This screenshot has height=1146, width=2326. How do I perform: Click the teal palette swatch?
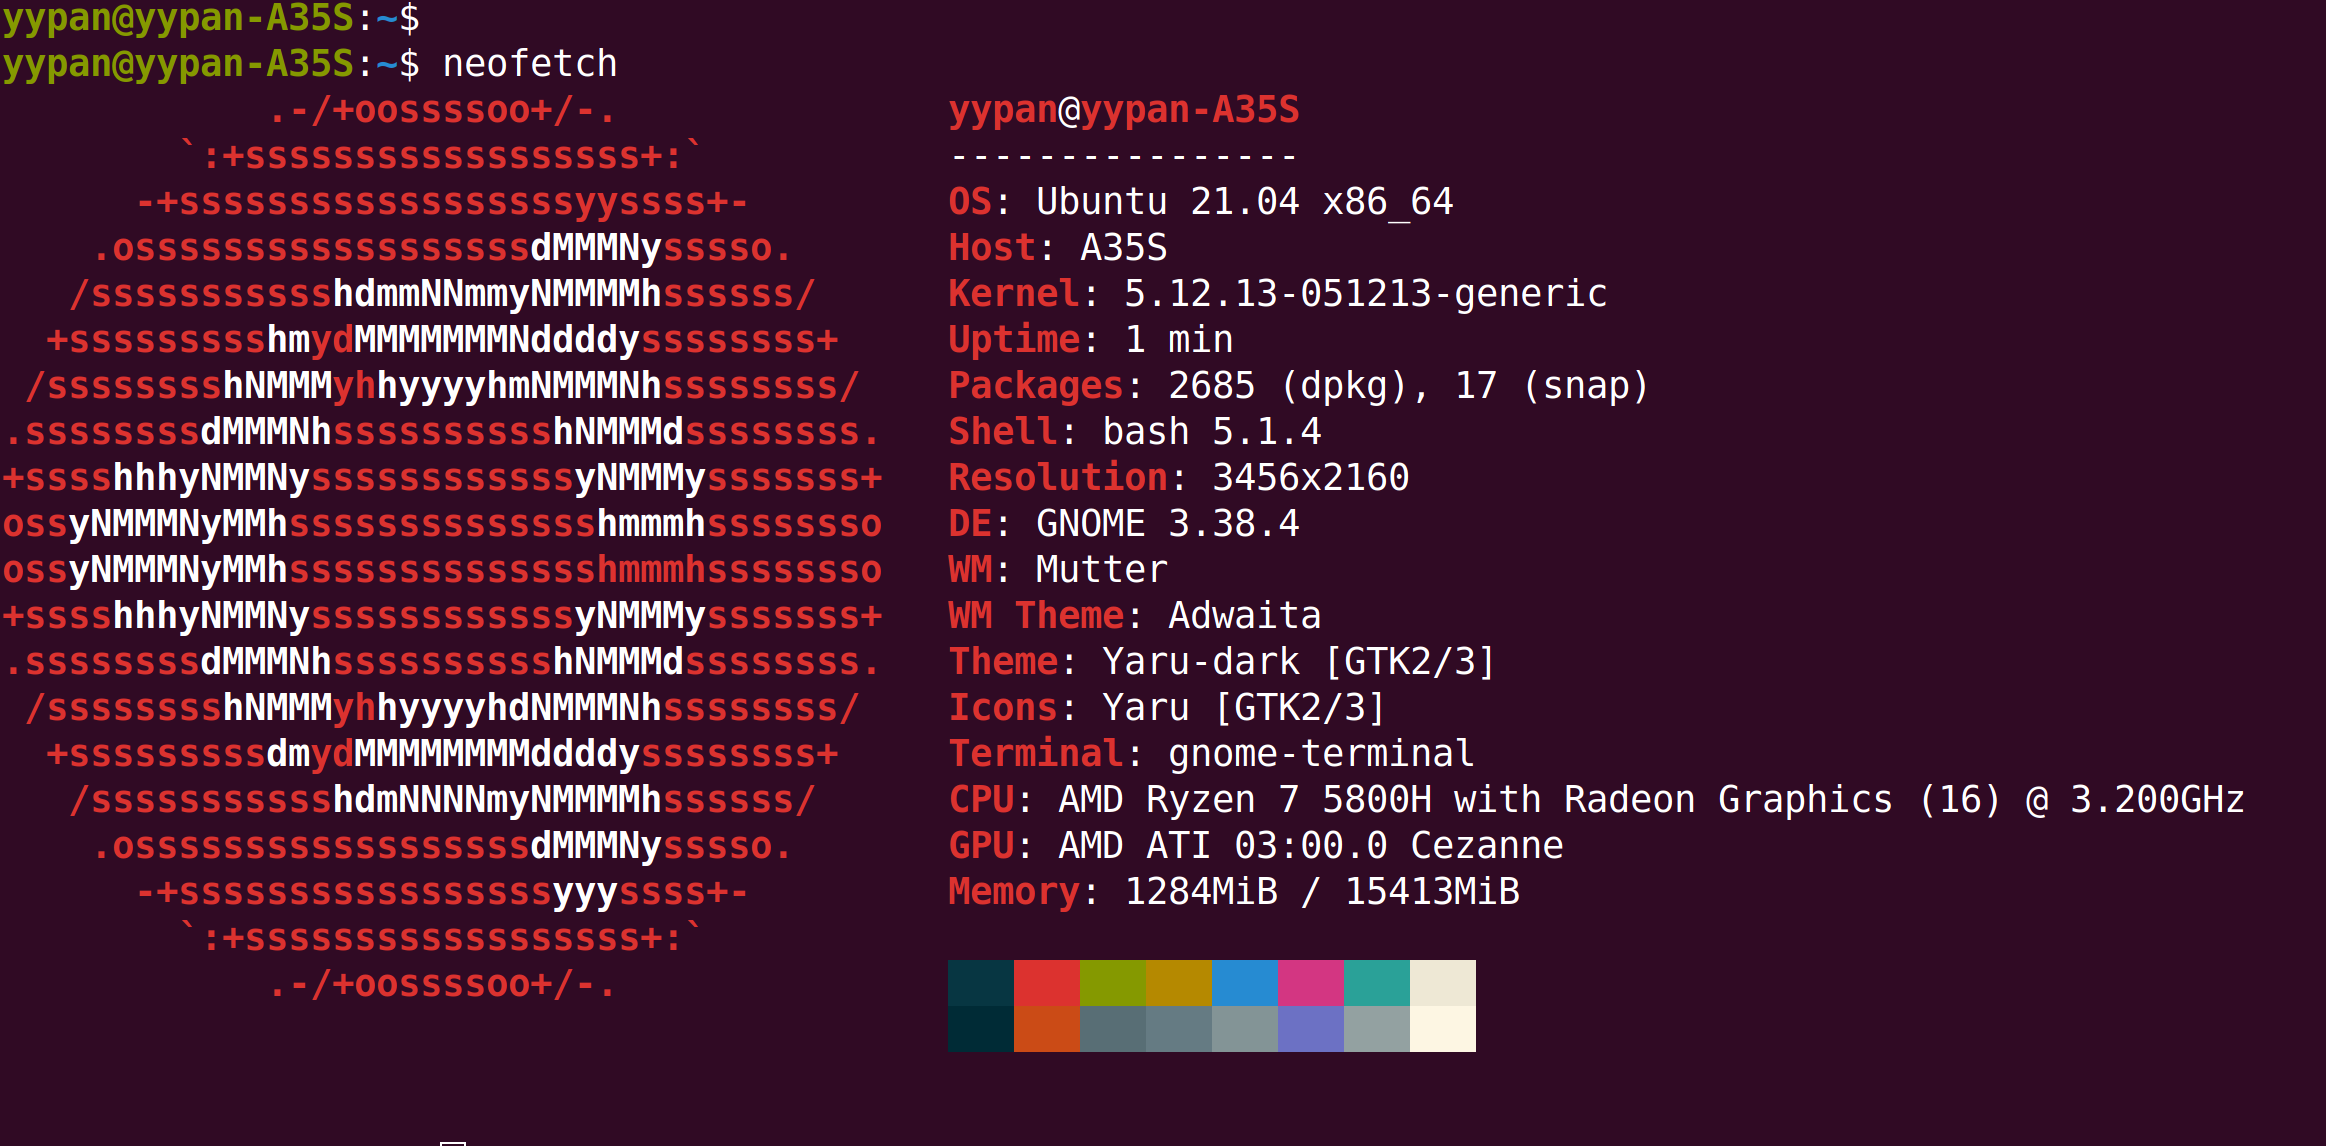click(x=1377, y=980)
